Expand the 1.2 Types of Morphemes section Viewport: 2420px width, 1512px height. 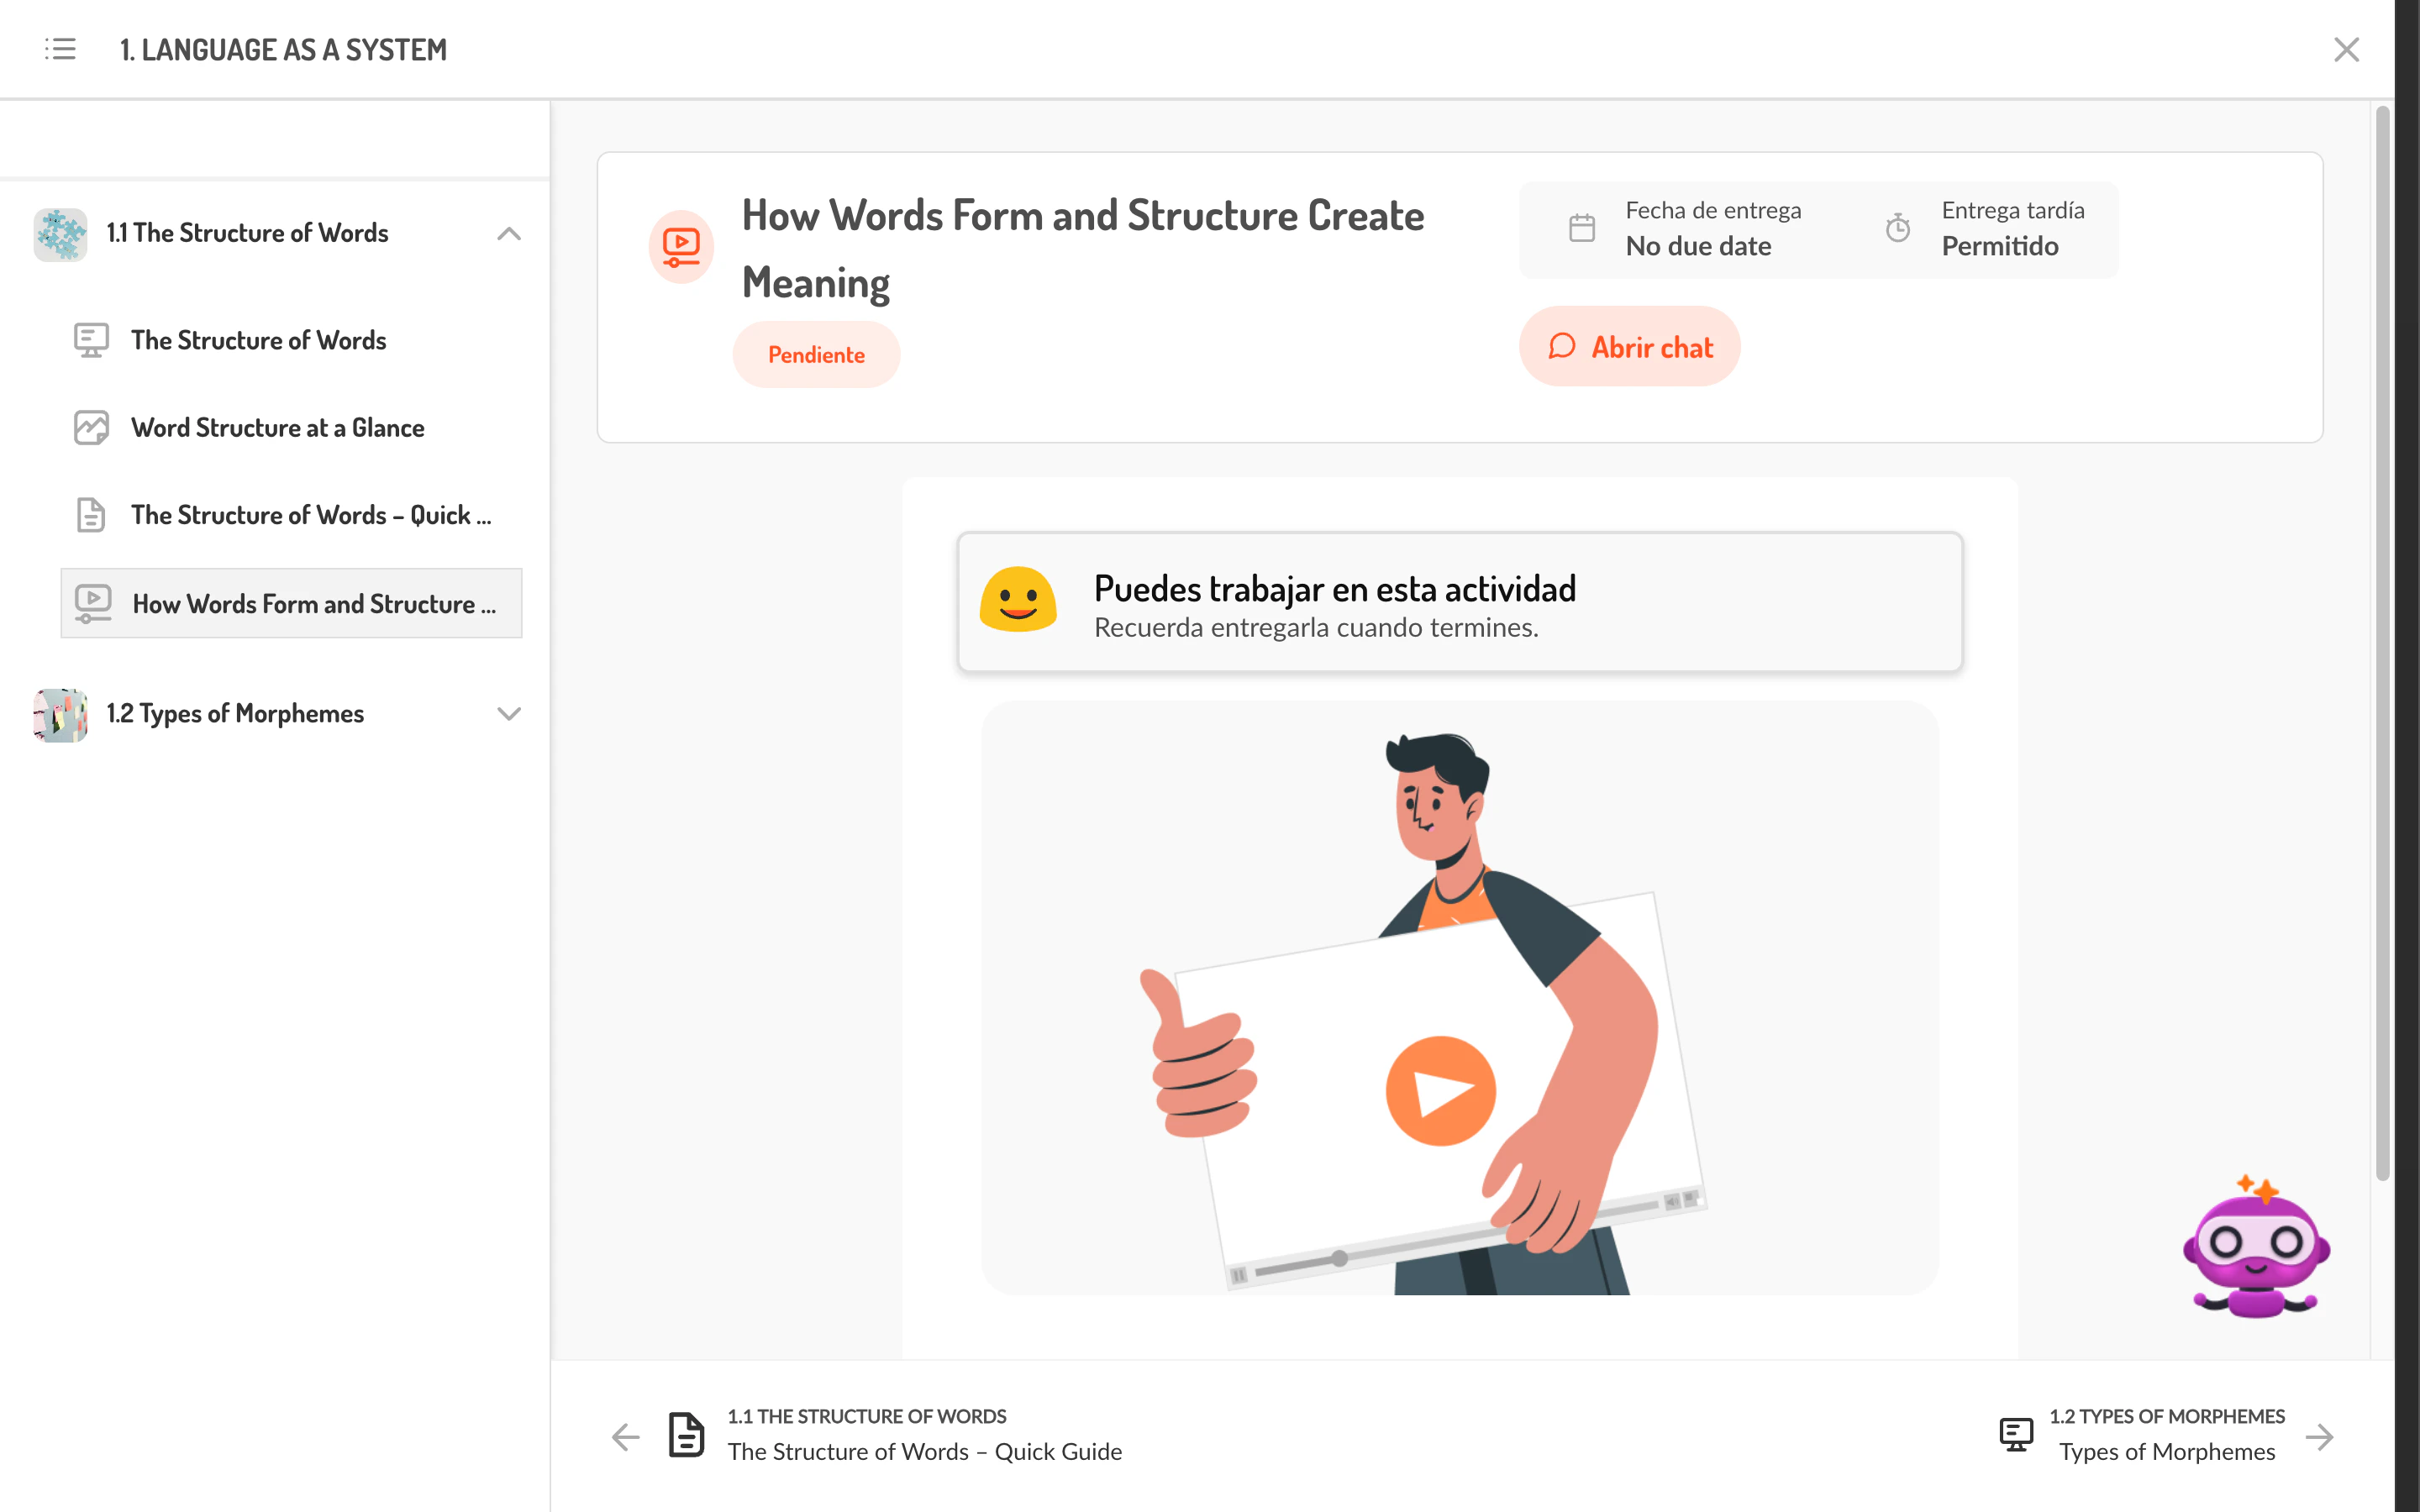click(x=509, y=714)
